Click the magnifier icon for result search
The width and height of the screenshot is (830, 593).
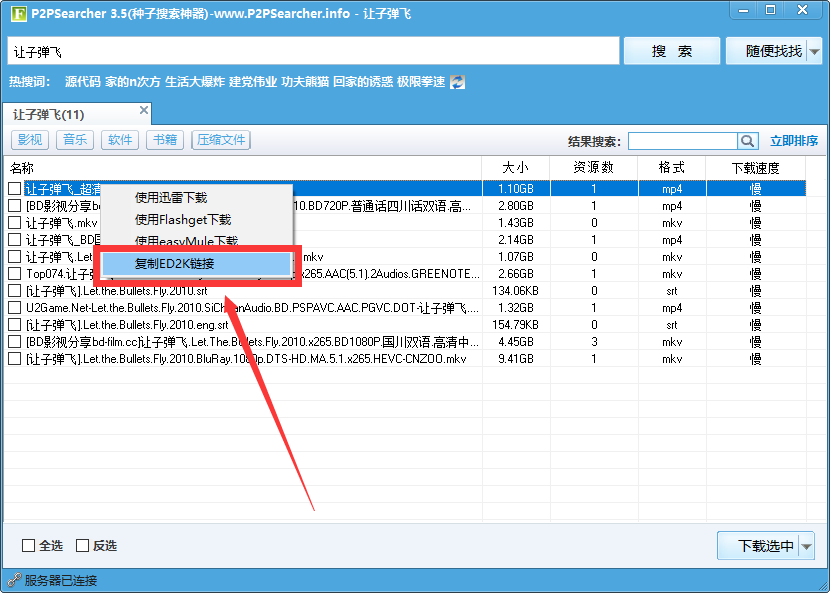point(747,141)
